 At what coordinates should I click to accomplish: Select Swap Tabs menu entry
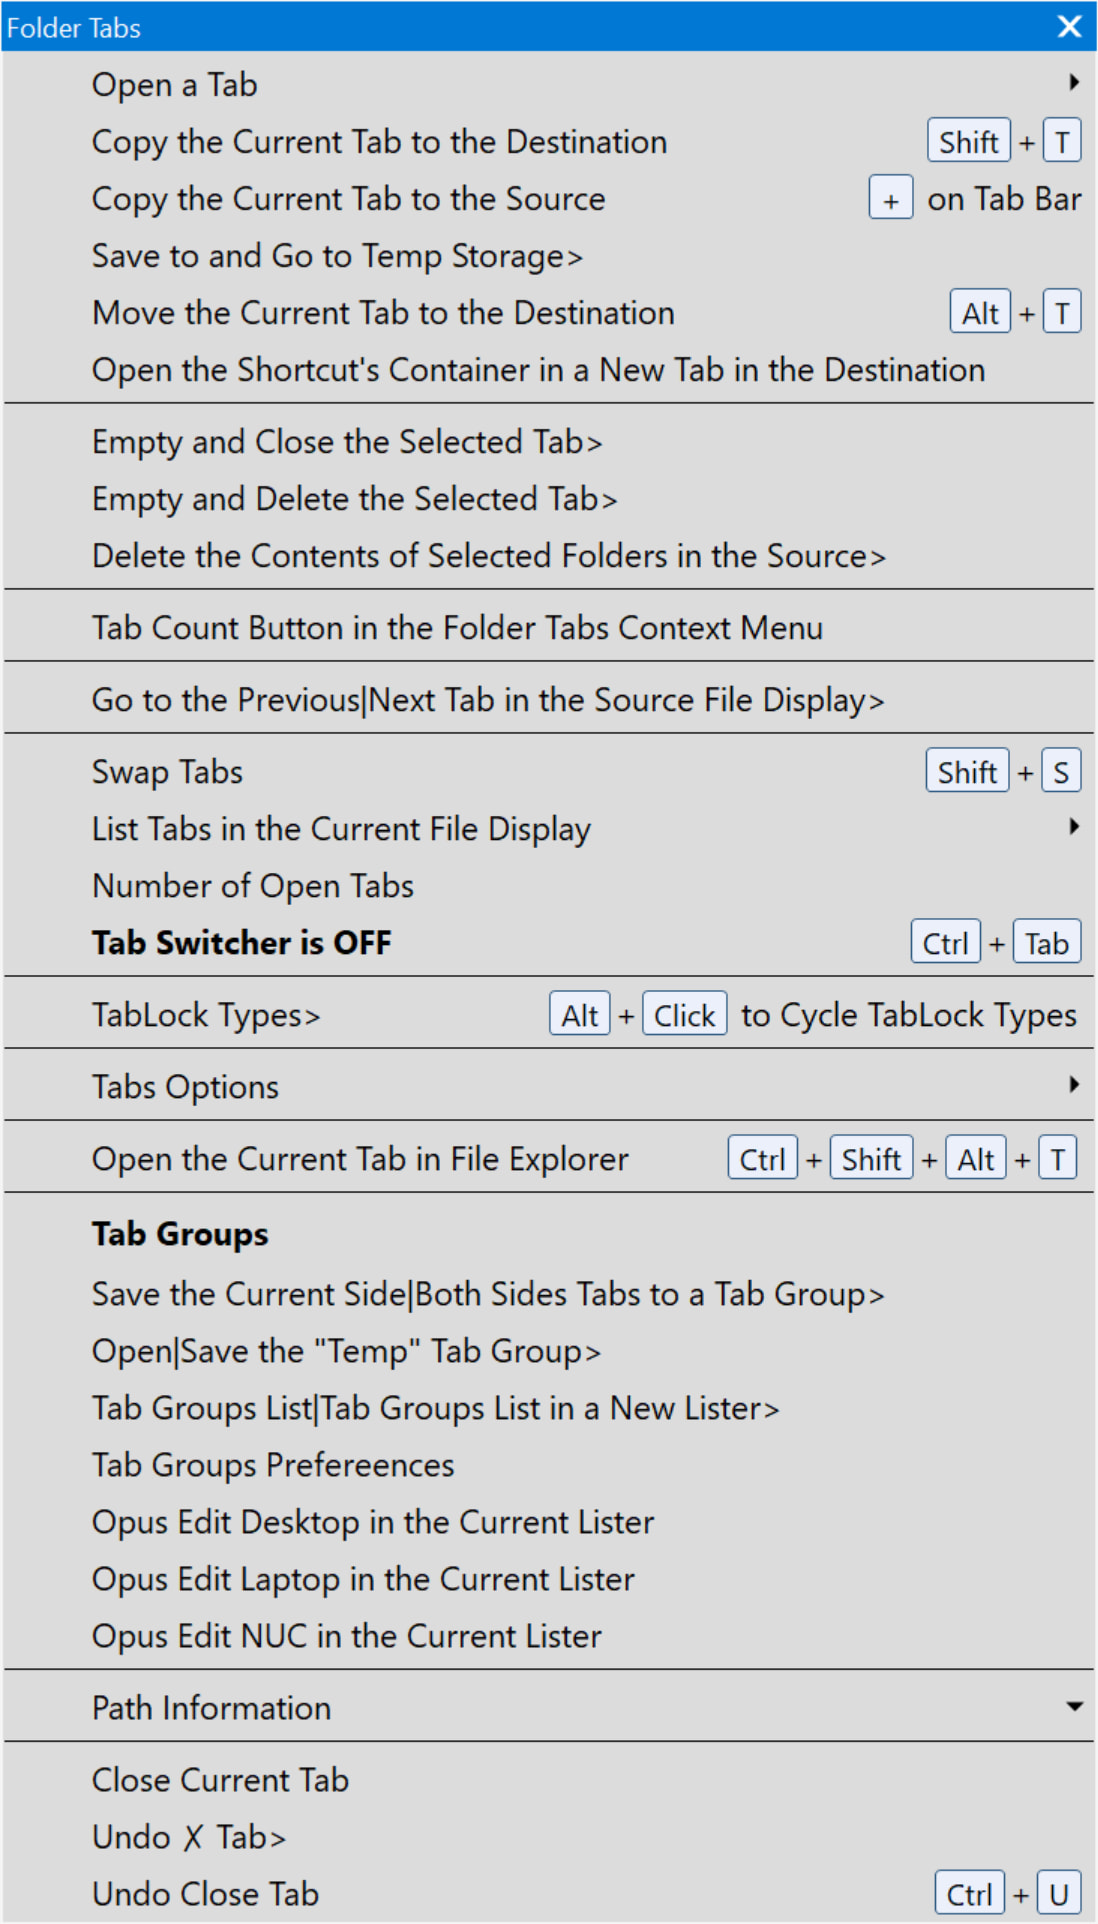pos(167,772)
